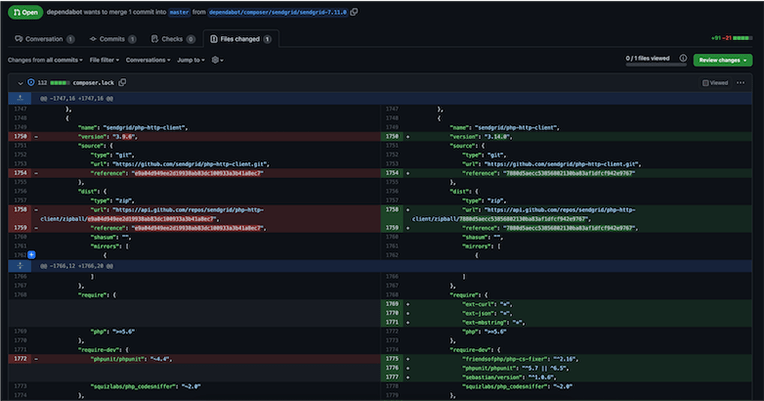Open the Review changes dropdown button

tap(723, 60)
